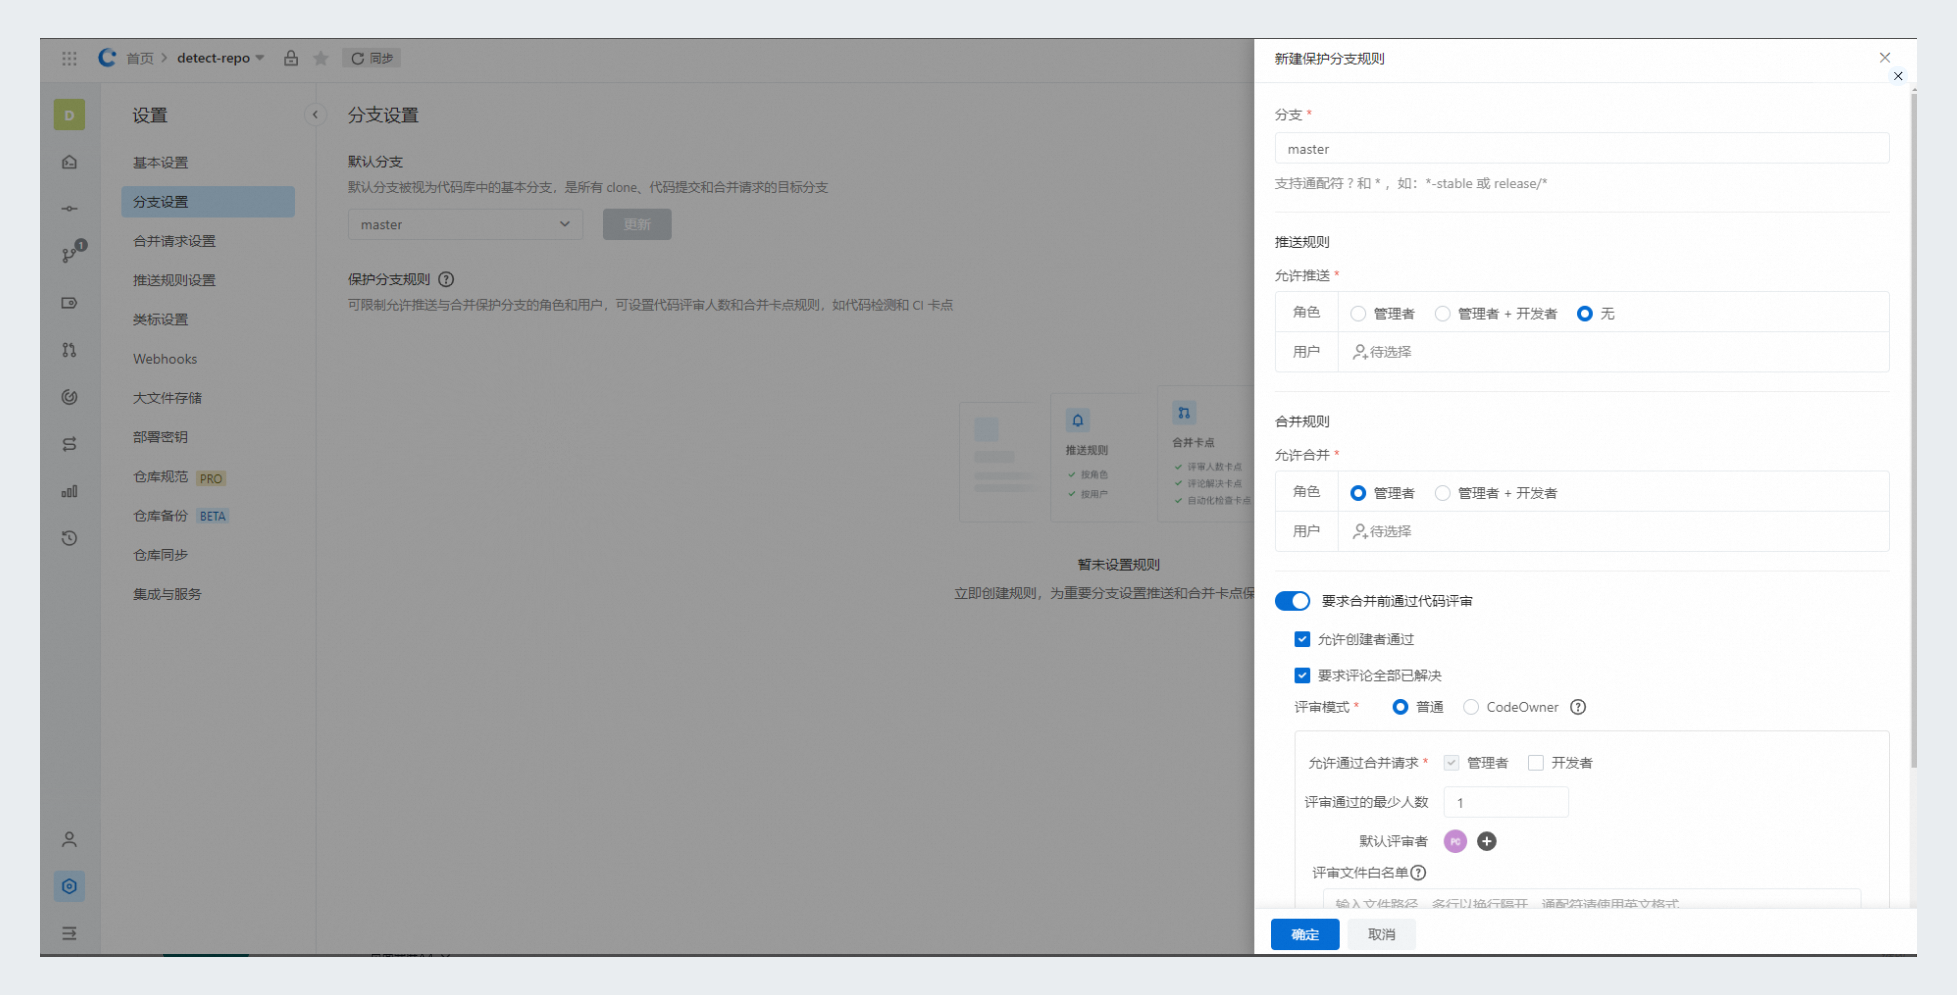Viewport: 1957px width, 995px height.
Task: Pick merge users via 待选择
Action: 1382,531
